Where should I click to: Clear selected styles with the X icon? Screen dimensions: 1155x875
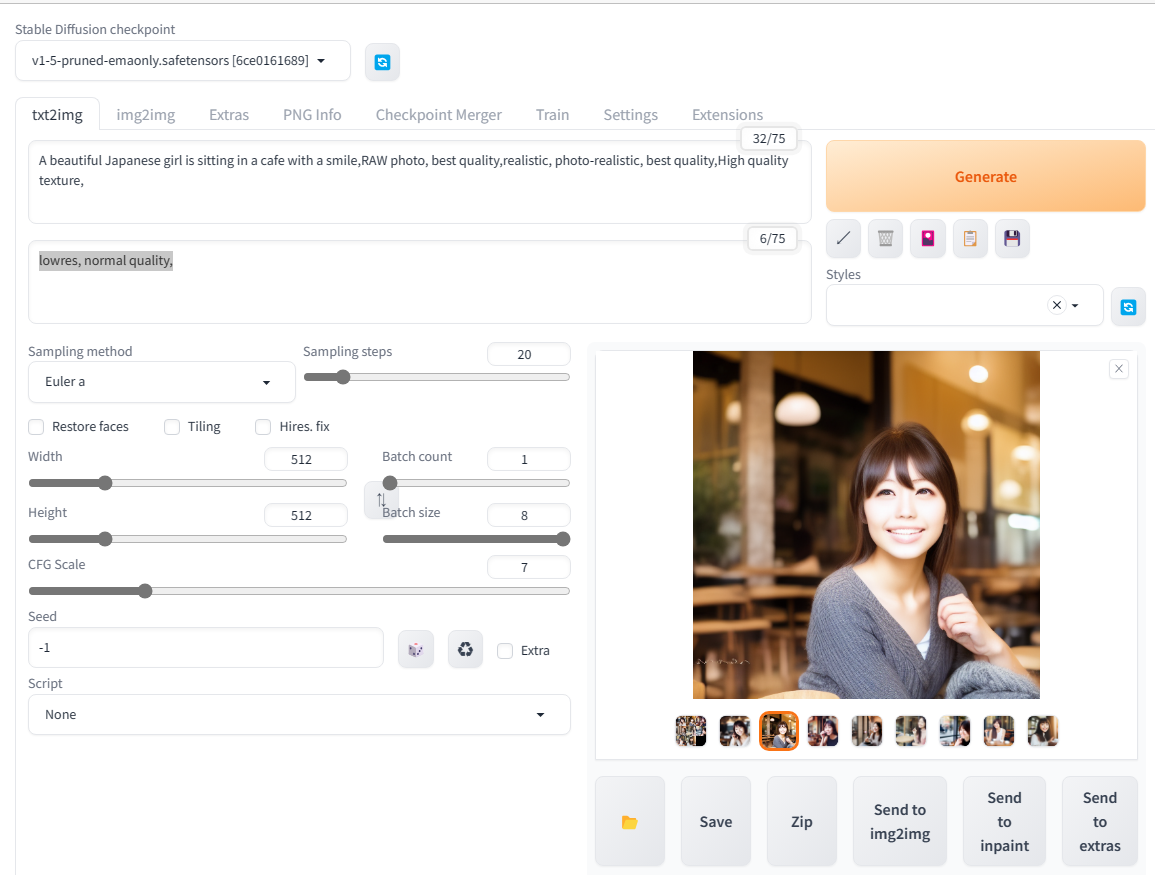coord(1056,305)
